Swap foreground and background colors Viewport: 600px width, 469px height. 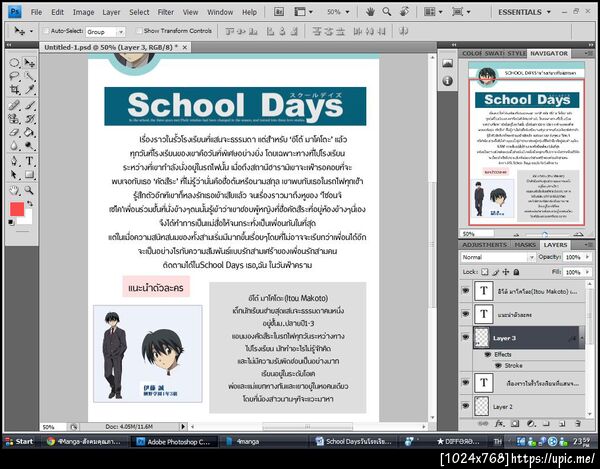click(x=30, y=204)
